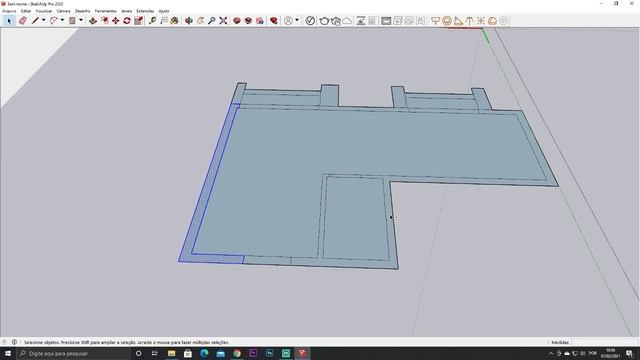Activate the Line pencil tool
The image size is (640, 360).
click(36, 20)
